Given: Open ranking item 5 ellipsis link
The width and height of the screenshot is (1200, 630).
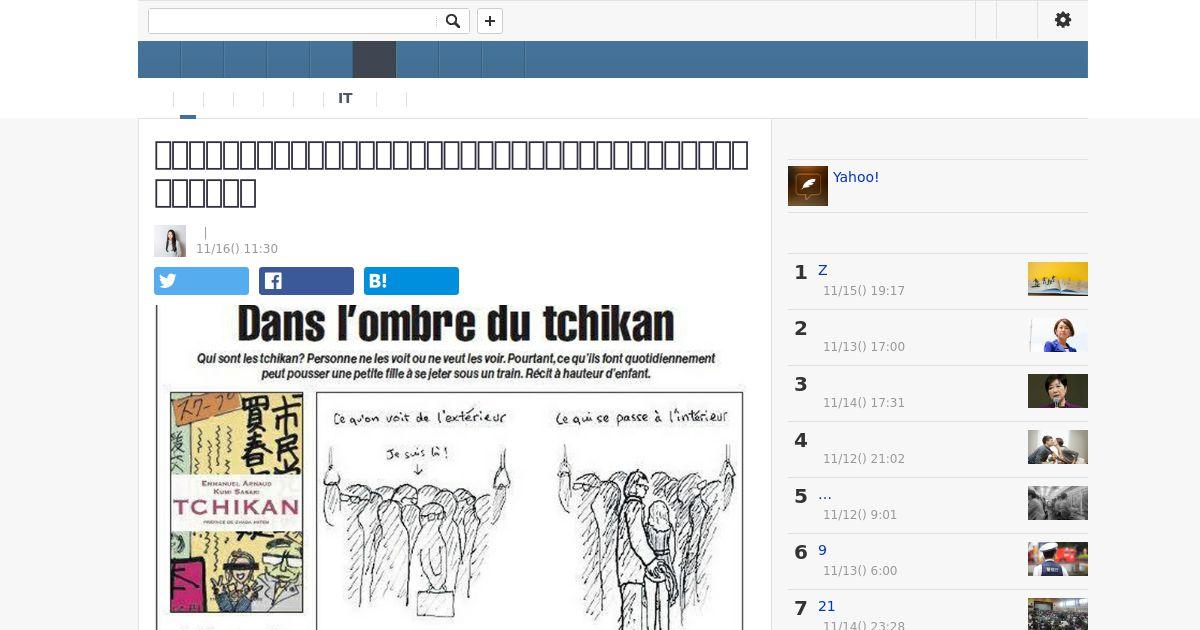Looking at the screenshot, I should click(825, 494).
